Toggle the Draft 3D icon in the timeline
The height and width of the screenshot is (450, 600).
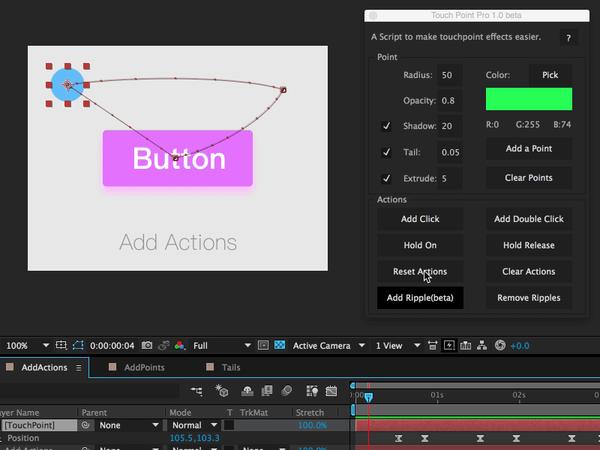(222, 391)
